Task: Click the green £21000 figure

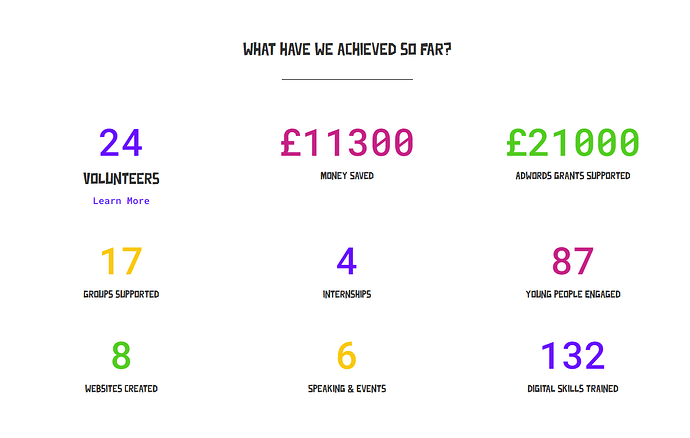Action: pos(573,143)
